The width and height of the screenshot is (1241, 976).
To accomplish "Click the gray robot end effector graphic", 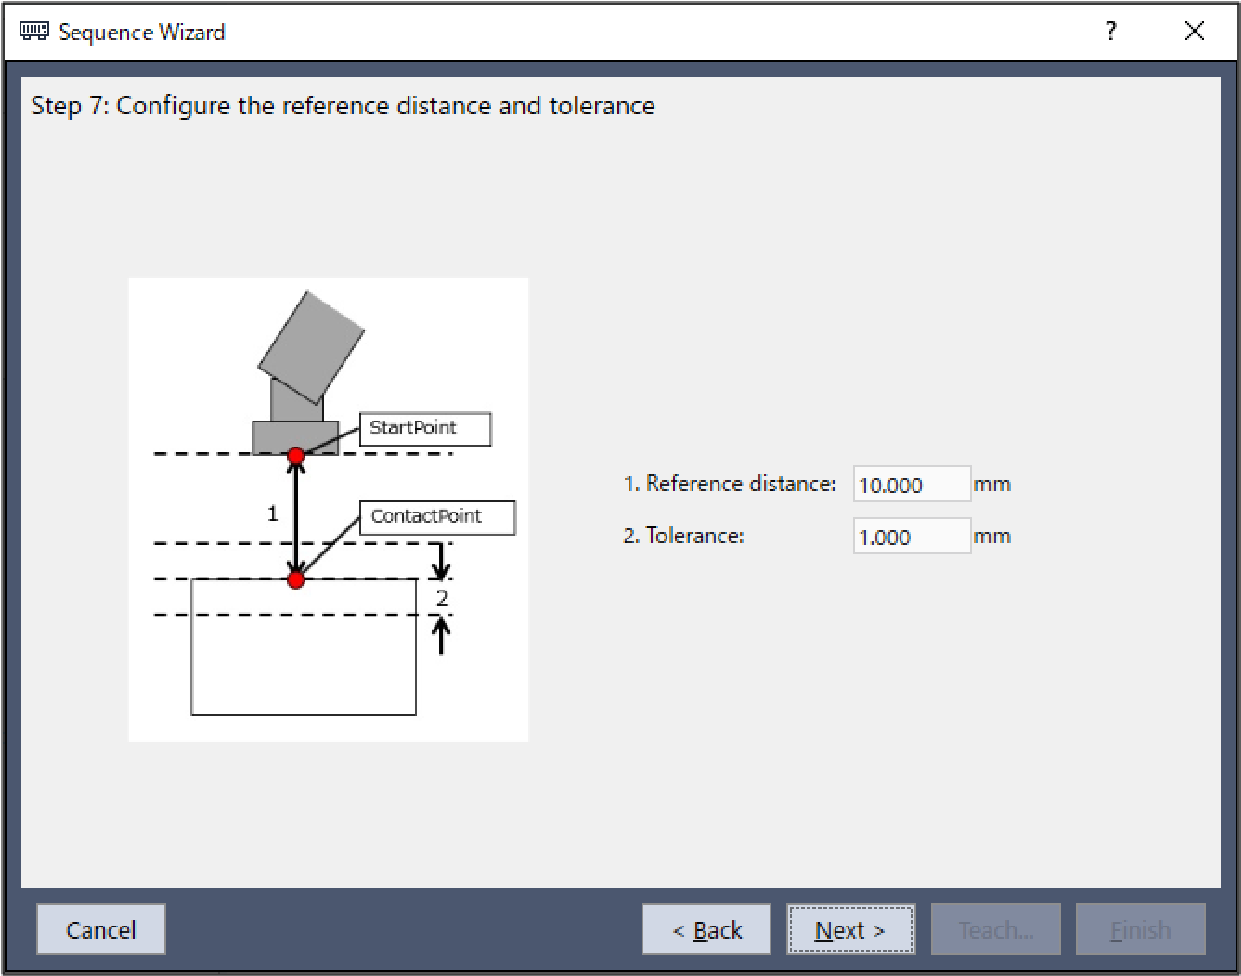I will point(309,345).
